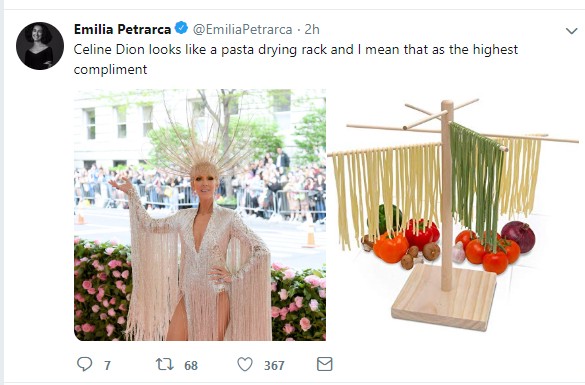The width and height of the screenshot is (585, 385).
Task: Retweet Emilia Petrarca's post
Action: 165,364
